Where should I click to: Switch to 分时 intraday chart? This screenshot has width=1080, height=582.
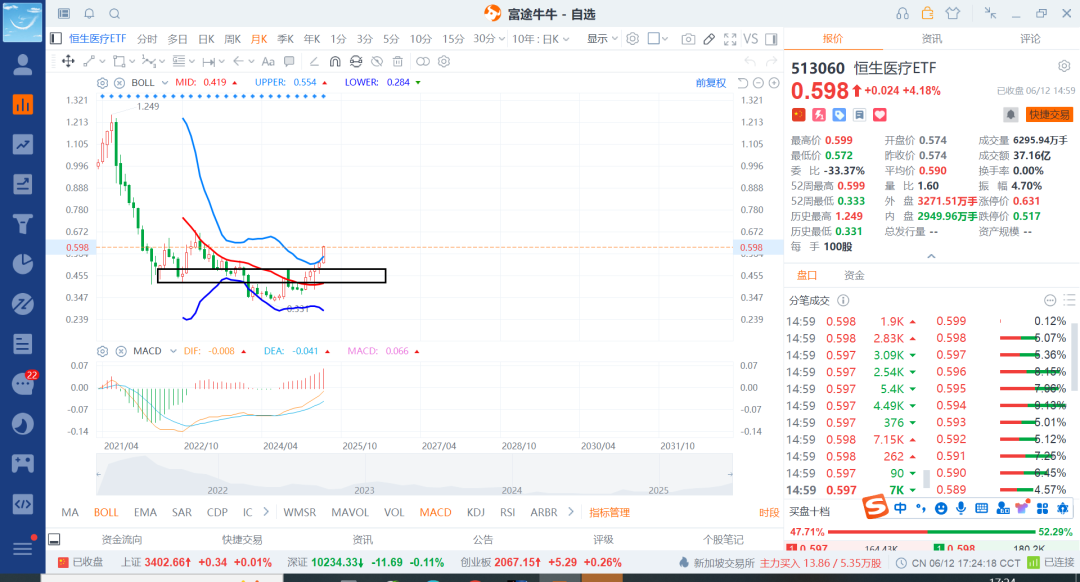[147, 39]
